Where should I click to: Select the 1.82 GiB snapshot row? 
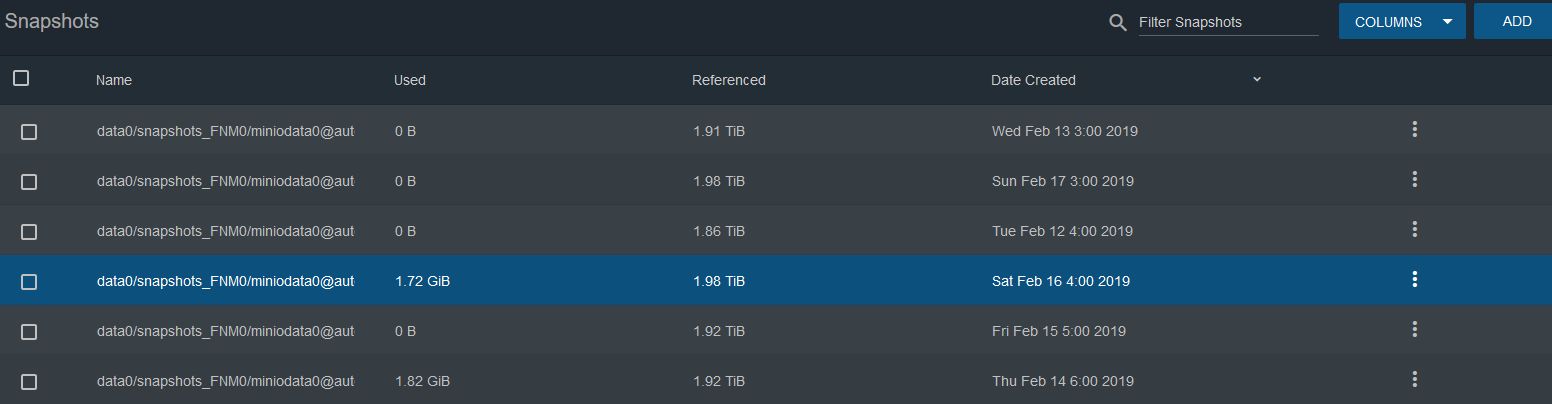pyautogui.click(x=776, y=380)
